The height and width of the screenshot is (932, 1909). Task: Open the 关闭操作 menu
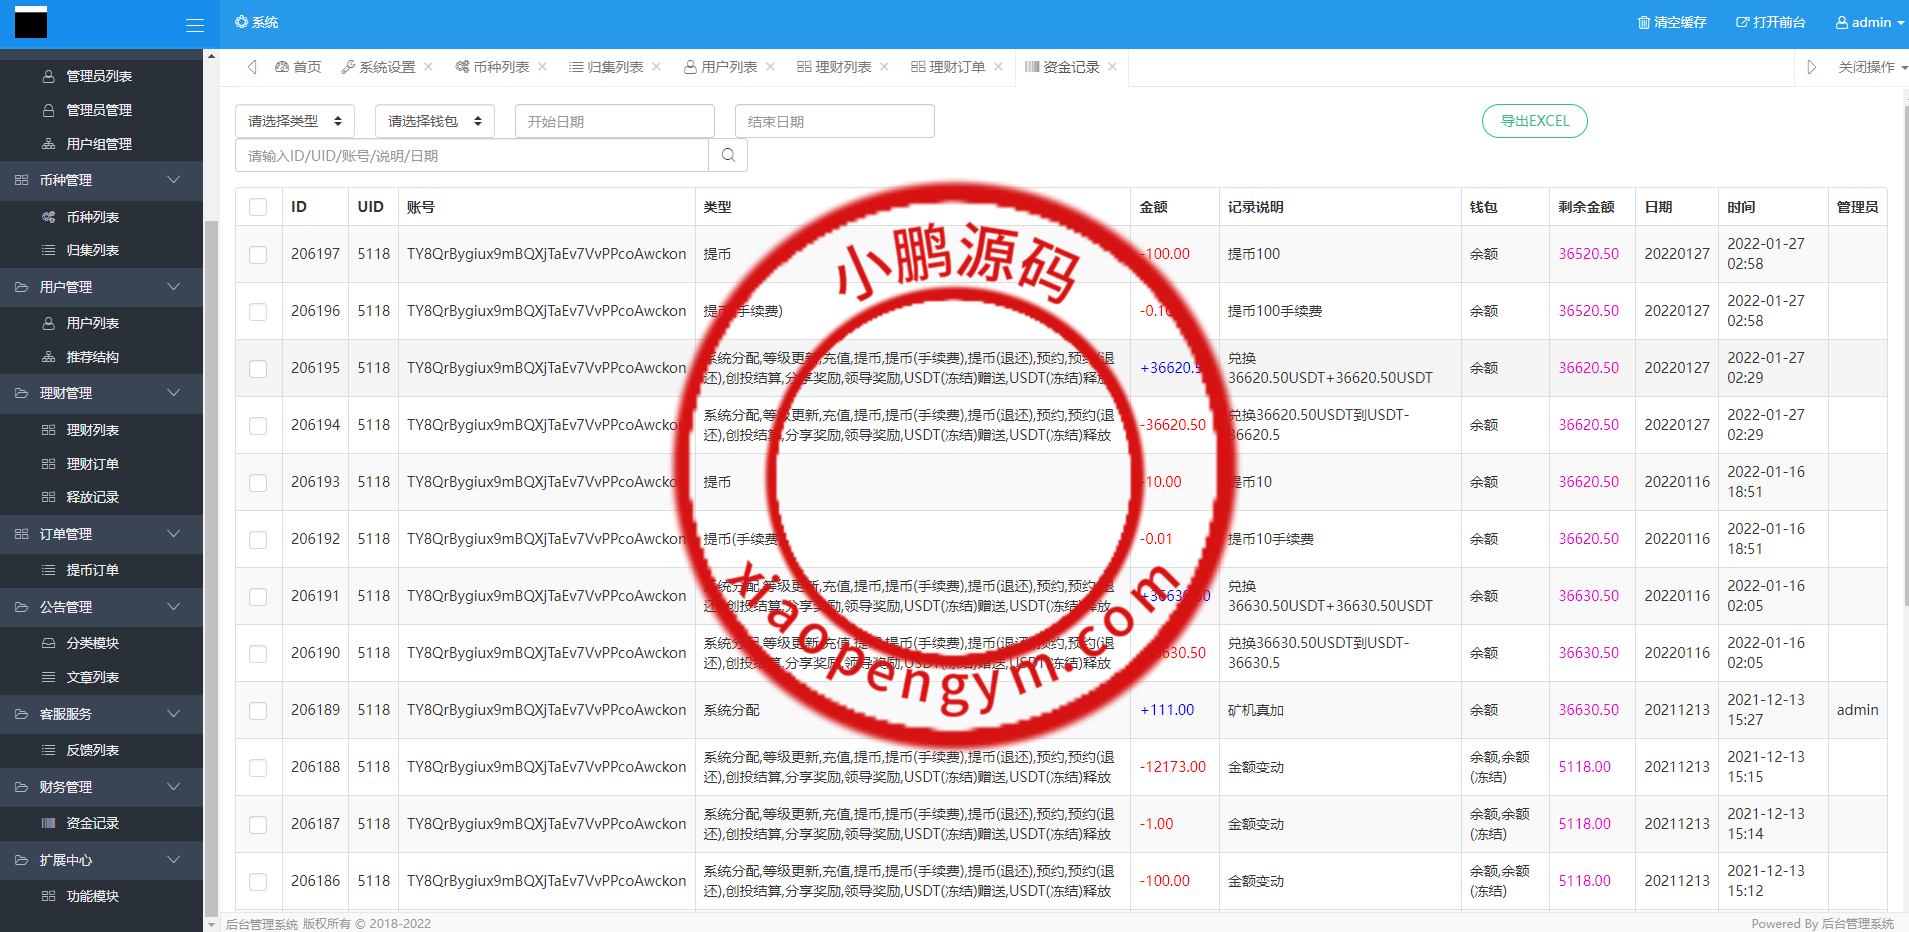click(1866, 67)
